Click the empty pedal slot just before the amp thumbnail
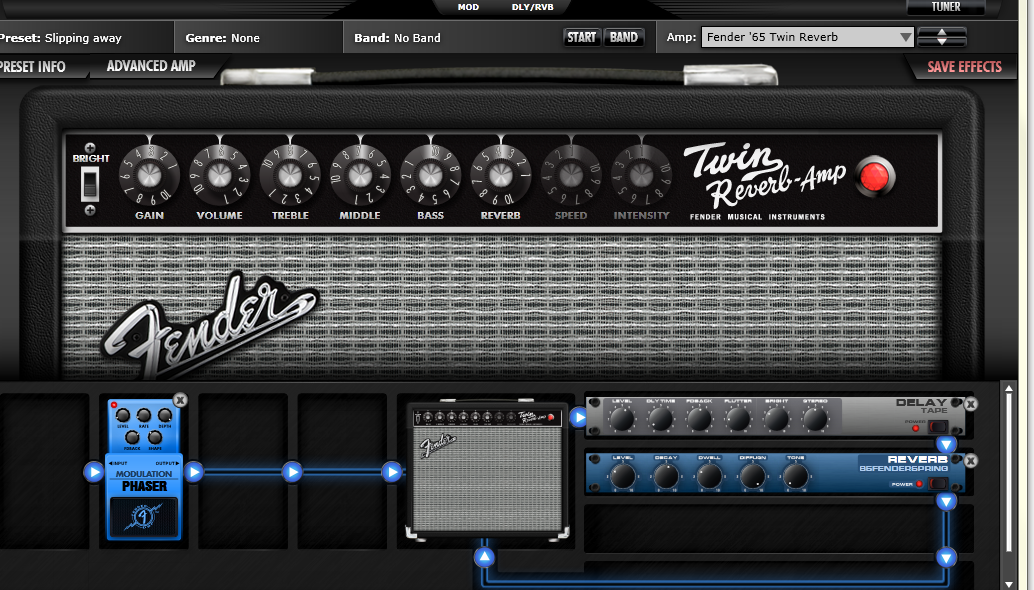The image size is (1034, 590). [342, 471]
